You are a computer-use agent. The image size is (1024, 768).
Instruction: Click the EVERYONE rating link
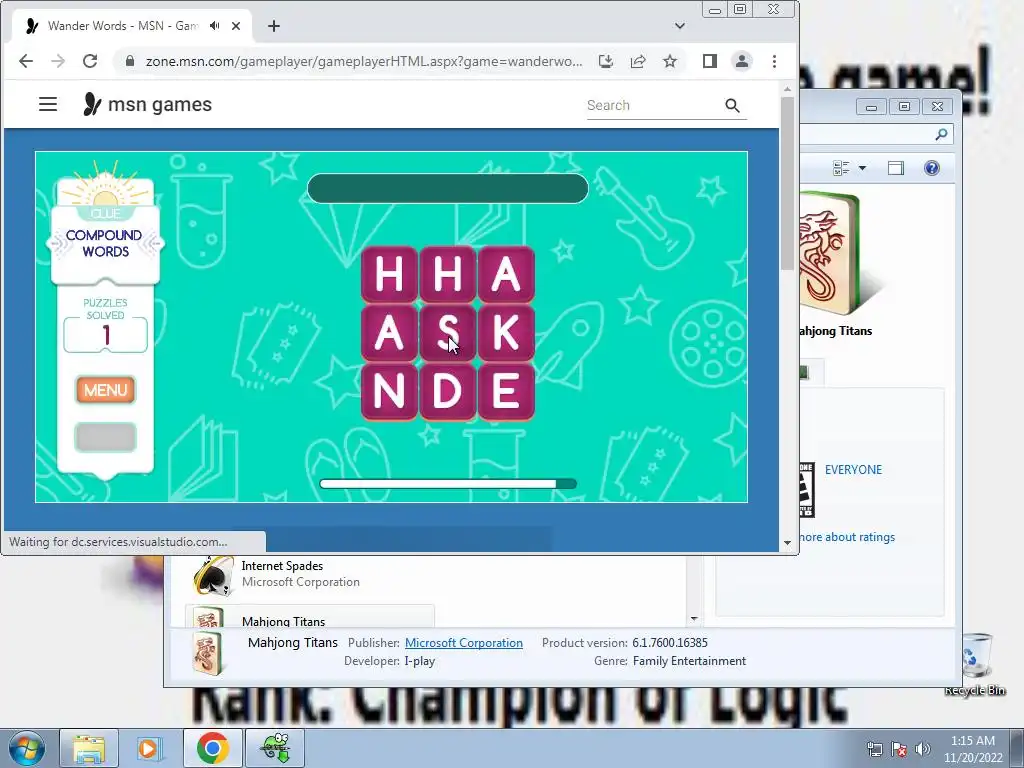853,470
